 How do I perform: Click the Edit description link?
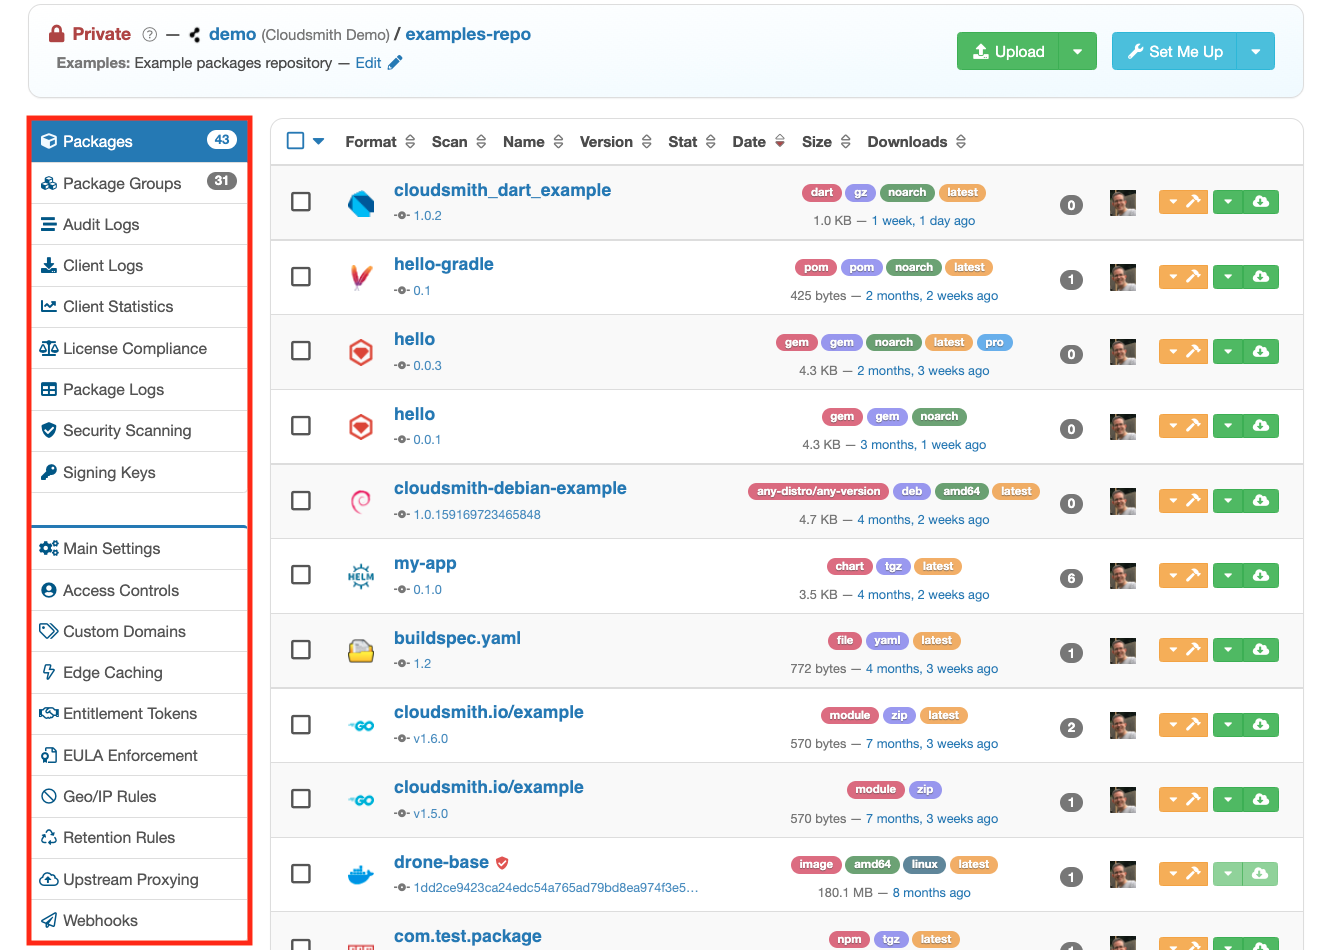[x=368, y=63]
